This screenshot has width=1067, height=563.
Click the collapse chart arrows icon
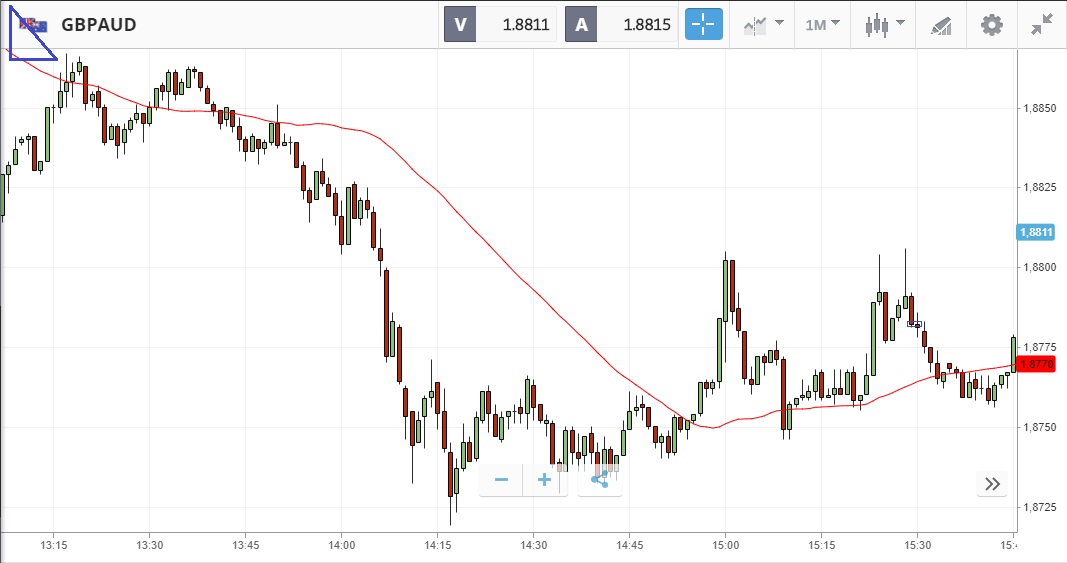coord(1041,25)
